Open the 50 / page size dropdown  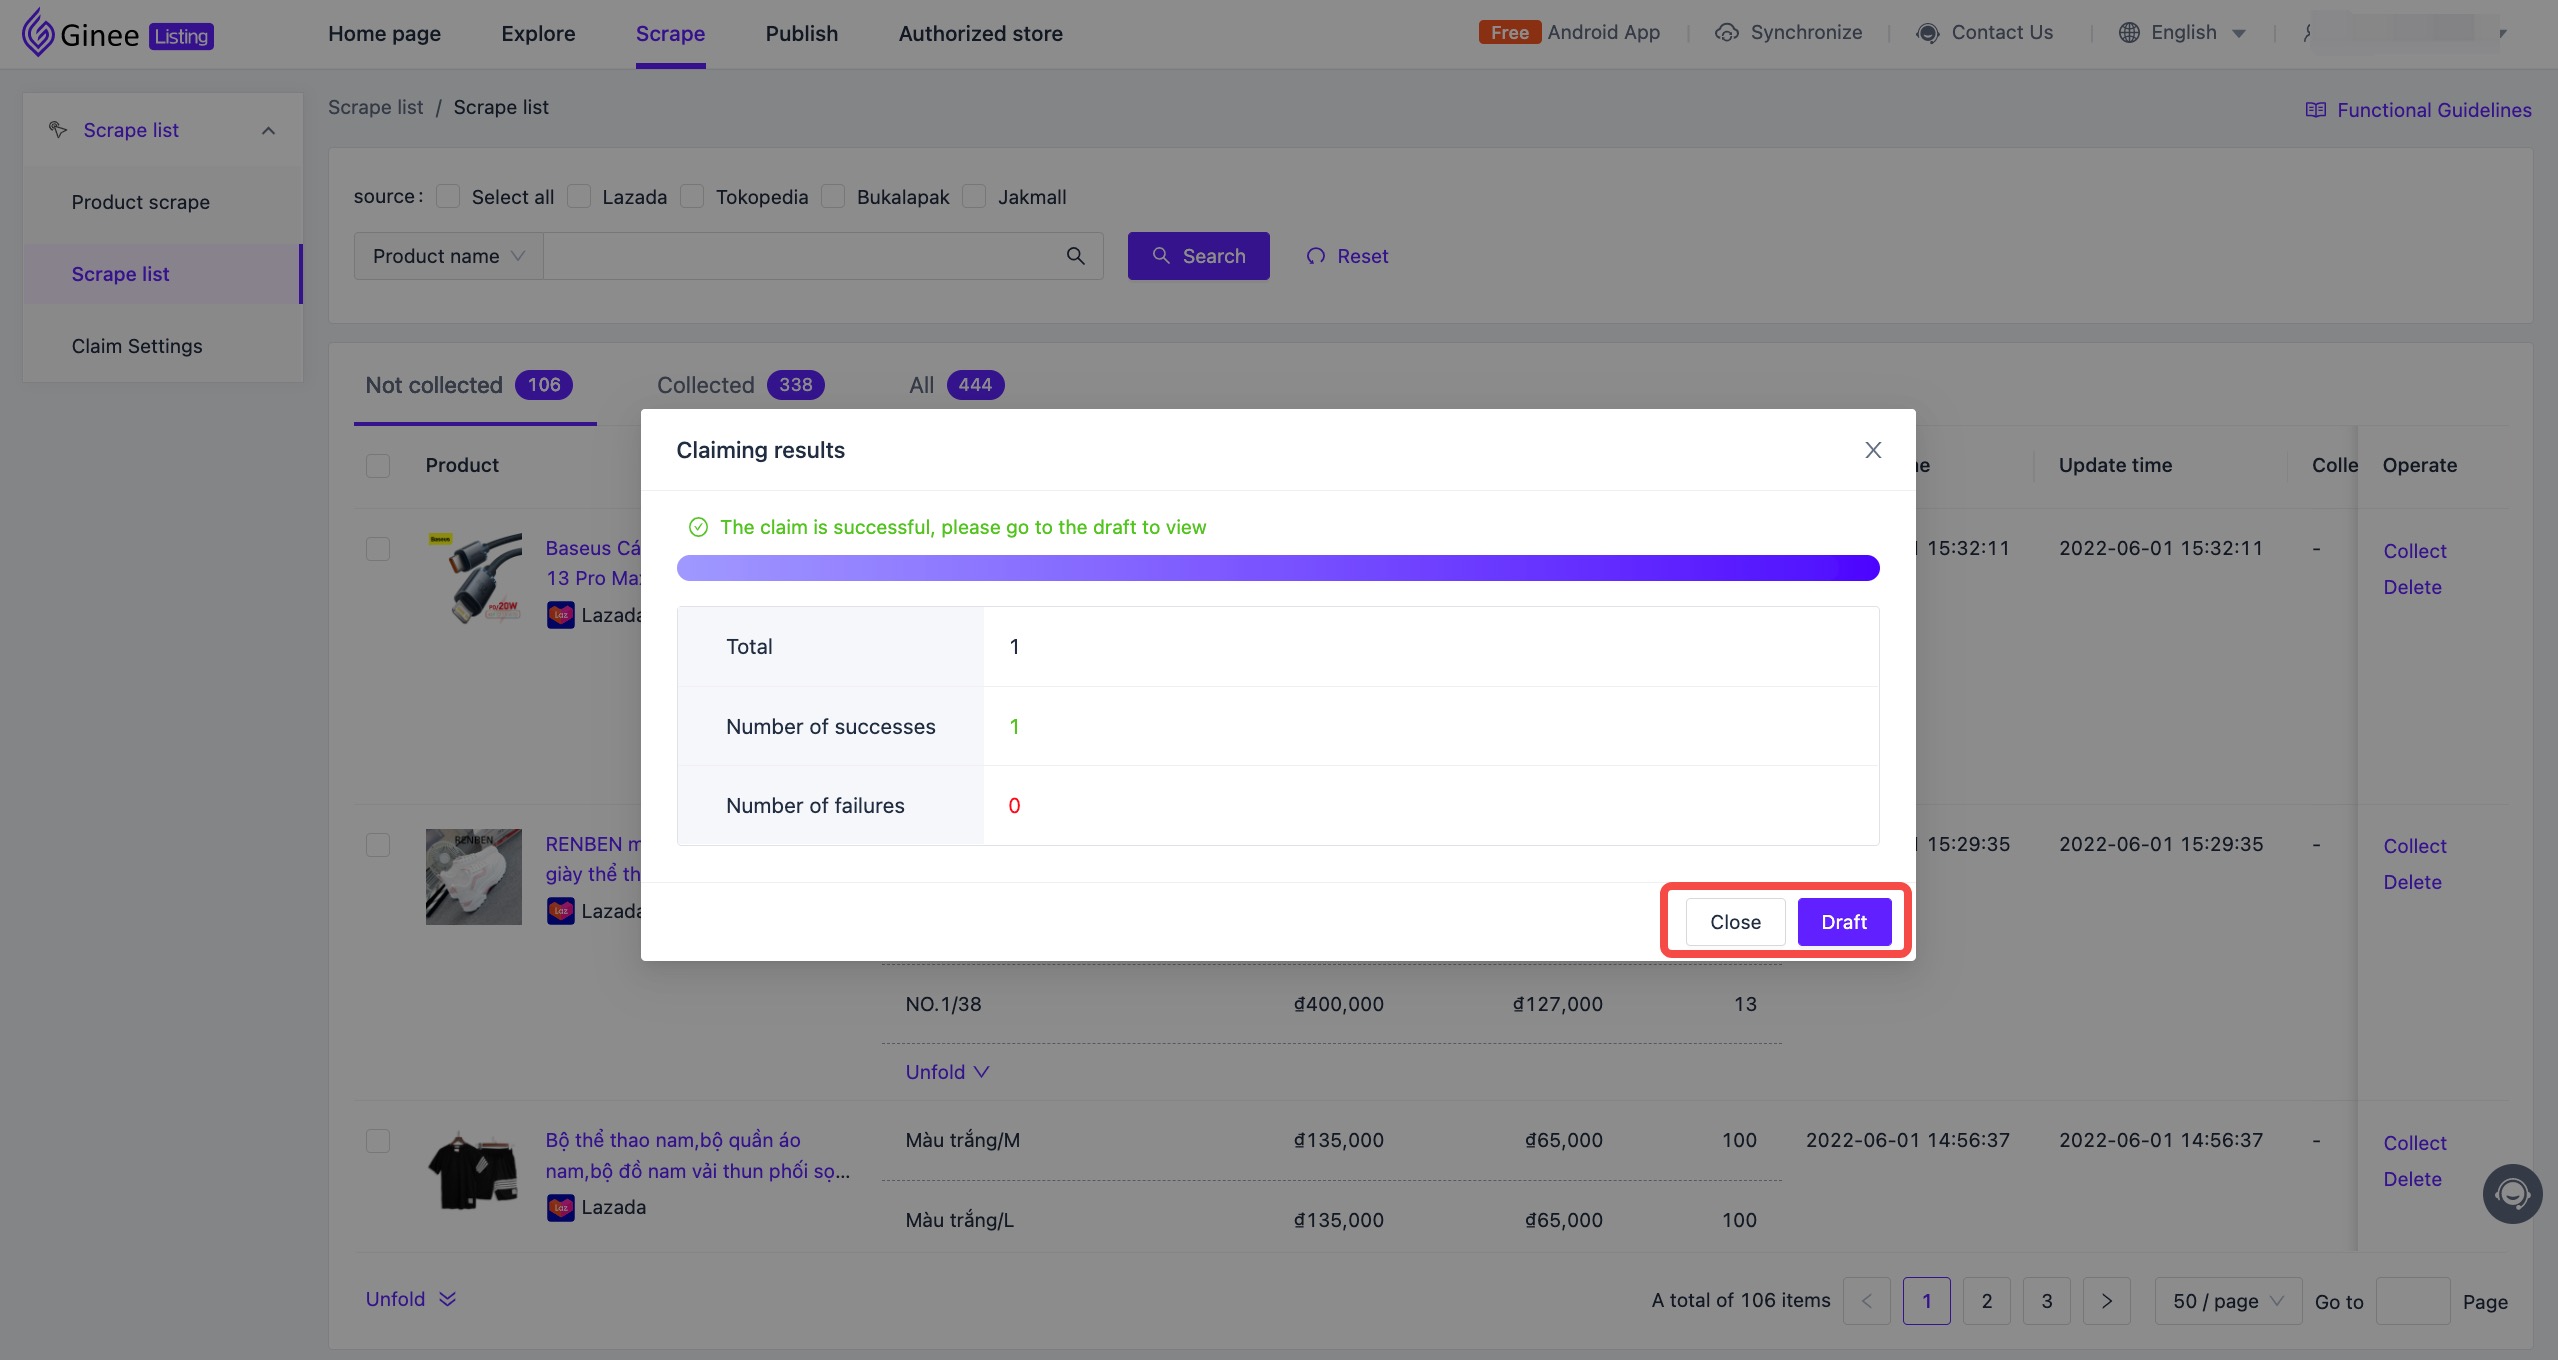pos(2228,1301)
